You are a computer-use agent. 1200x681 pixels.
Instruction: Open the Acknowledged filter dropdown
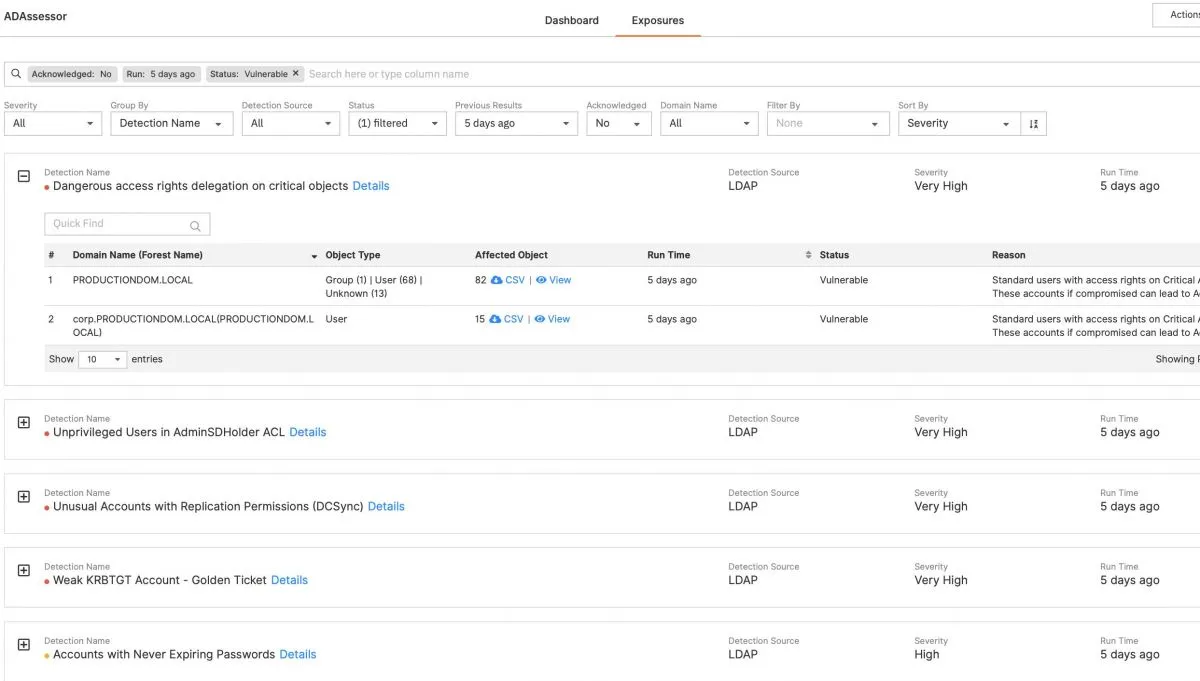pos(618,124)
